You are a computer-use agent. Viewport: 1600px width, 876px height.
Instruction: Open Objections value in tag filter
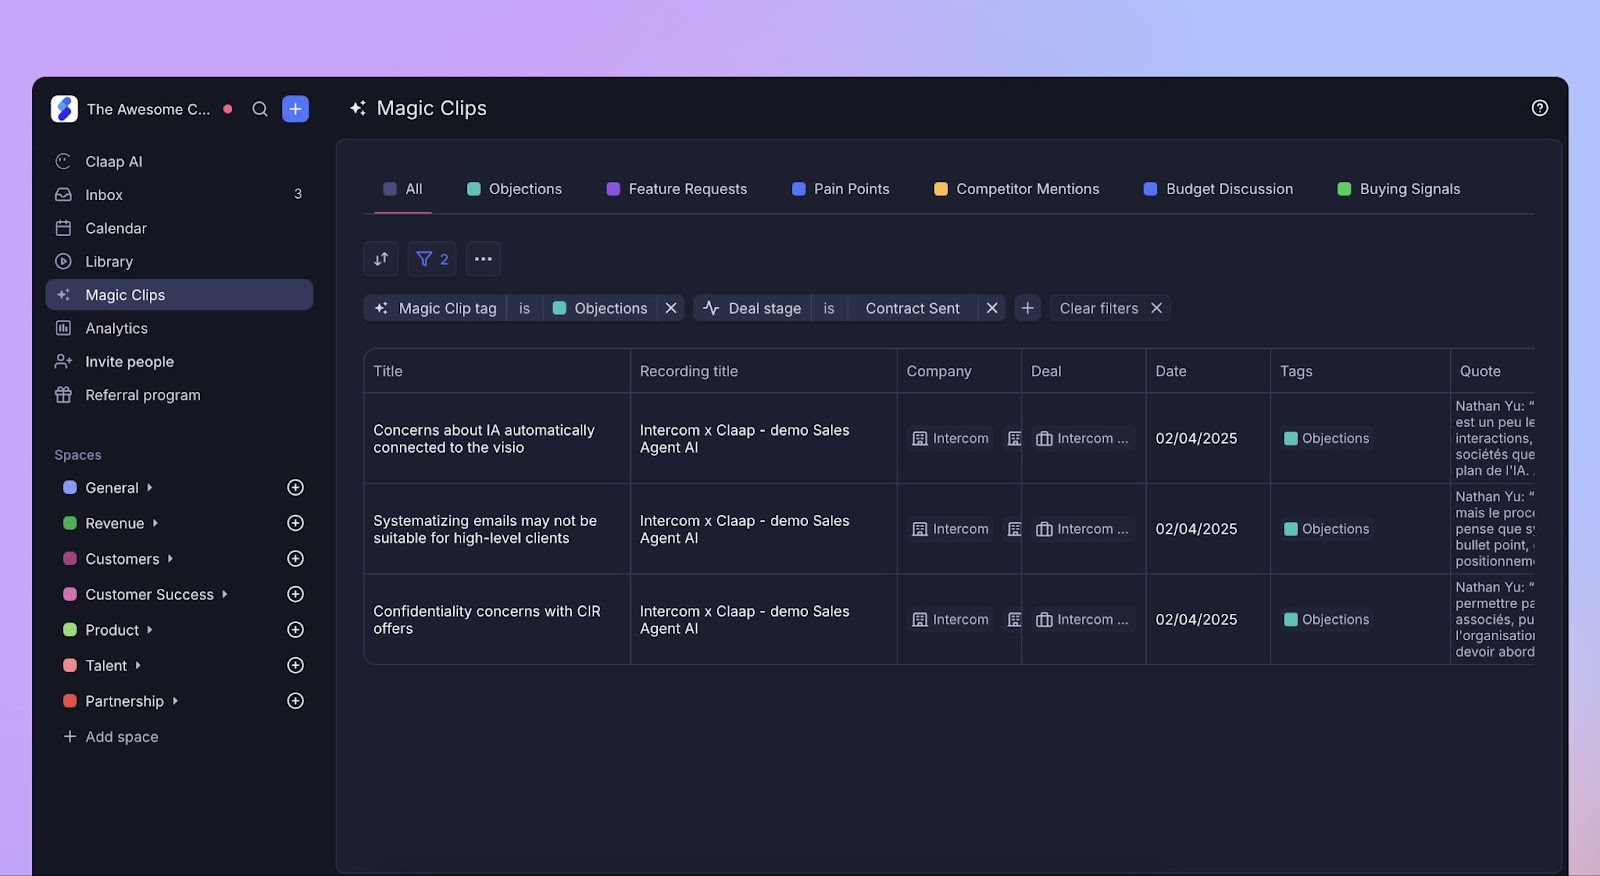[x=600, y=308]
